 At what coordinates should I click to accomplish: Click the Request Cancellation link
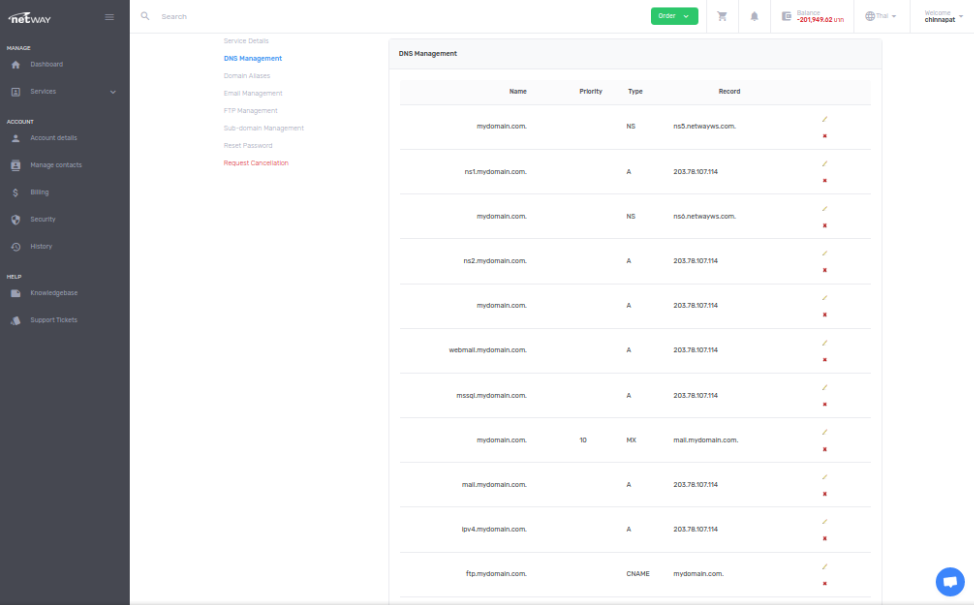(x=256, y=163)
